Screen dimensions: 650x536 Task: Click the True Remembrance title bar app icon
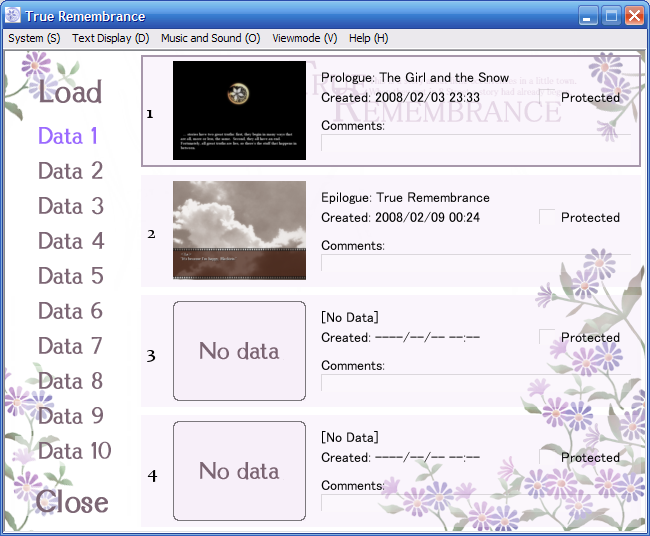[x=12, y=16]
